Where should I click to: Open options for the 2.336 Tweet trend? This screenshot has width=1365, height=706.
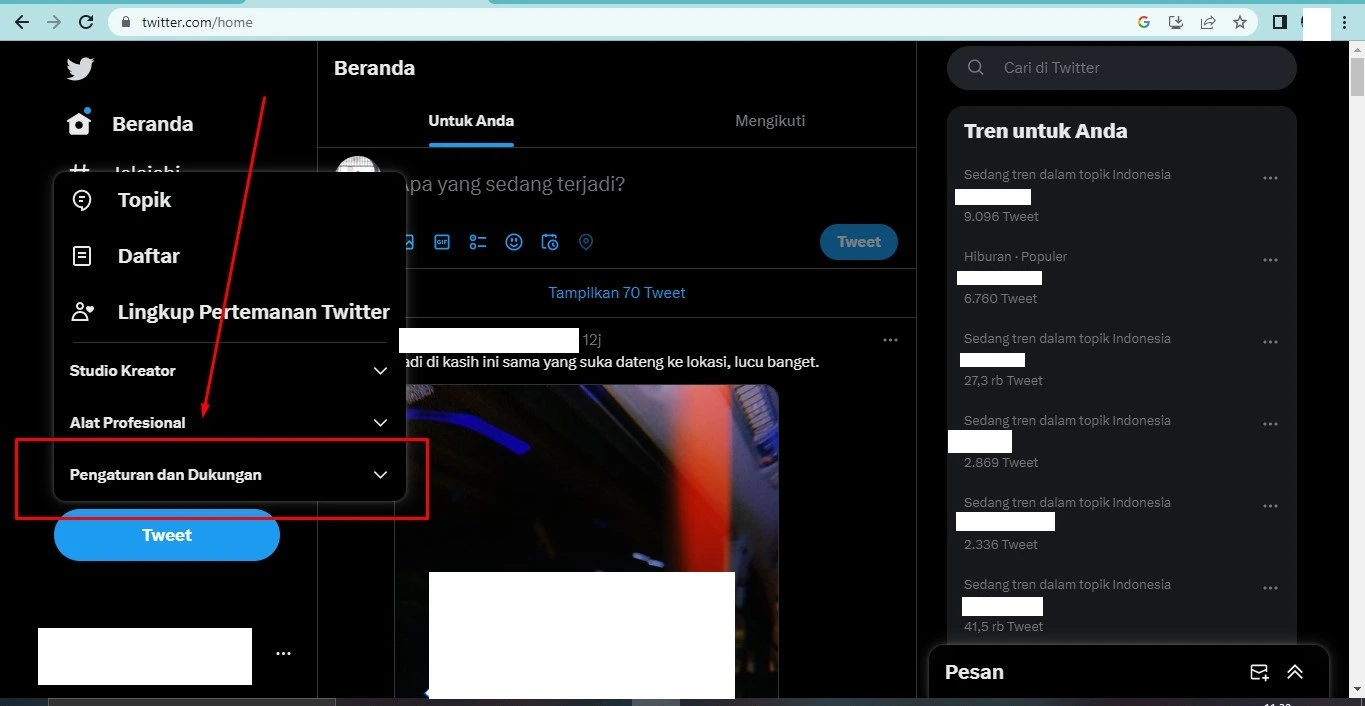click(1271, 506)
